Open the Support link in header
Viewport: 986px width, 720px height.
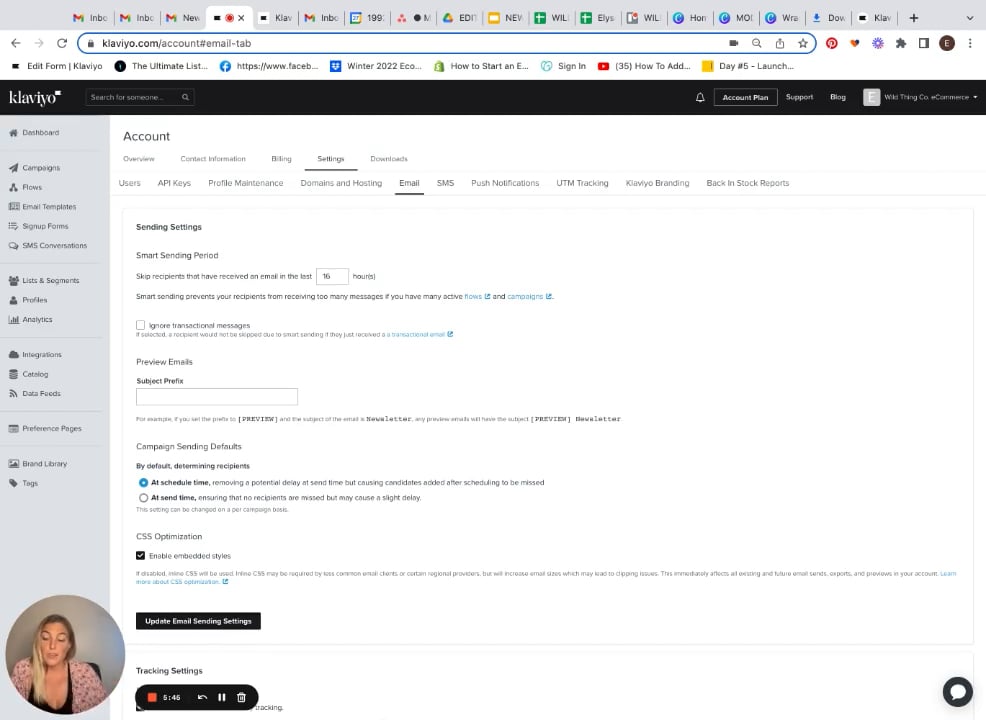point(799,97)
